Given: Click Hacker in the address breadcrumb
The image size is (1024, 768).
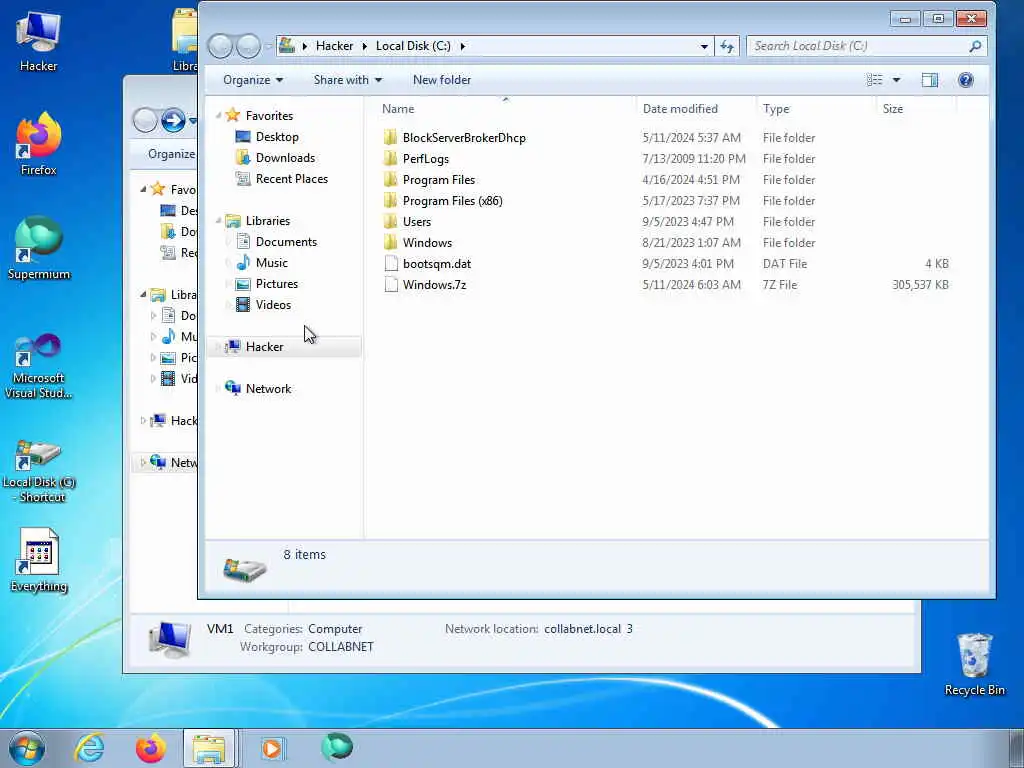Looking at the screenshot, I should click(334, 46).
